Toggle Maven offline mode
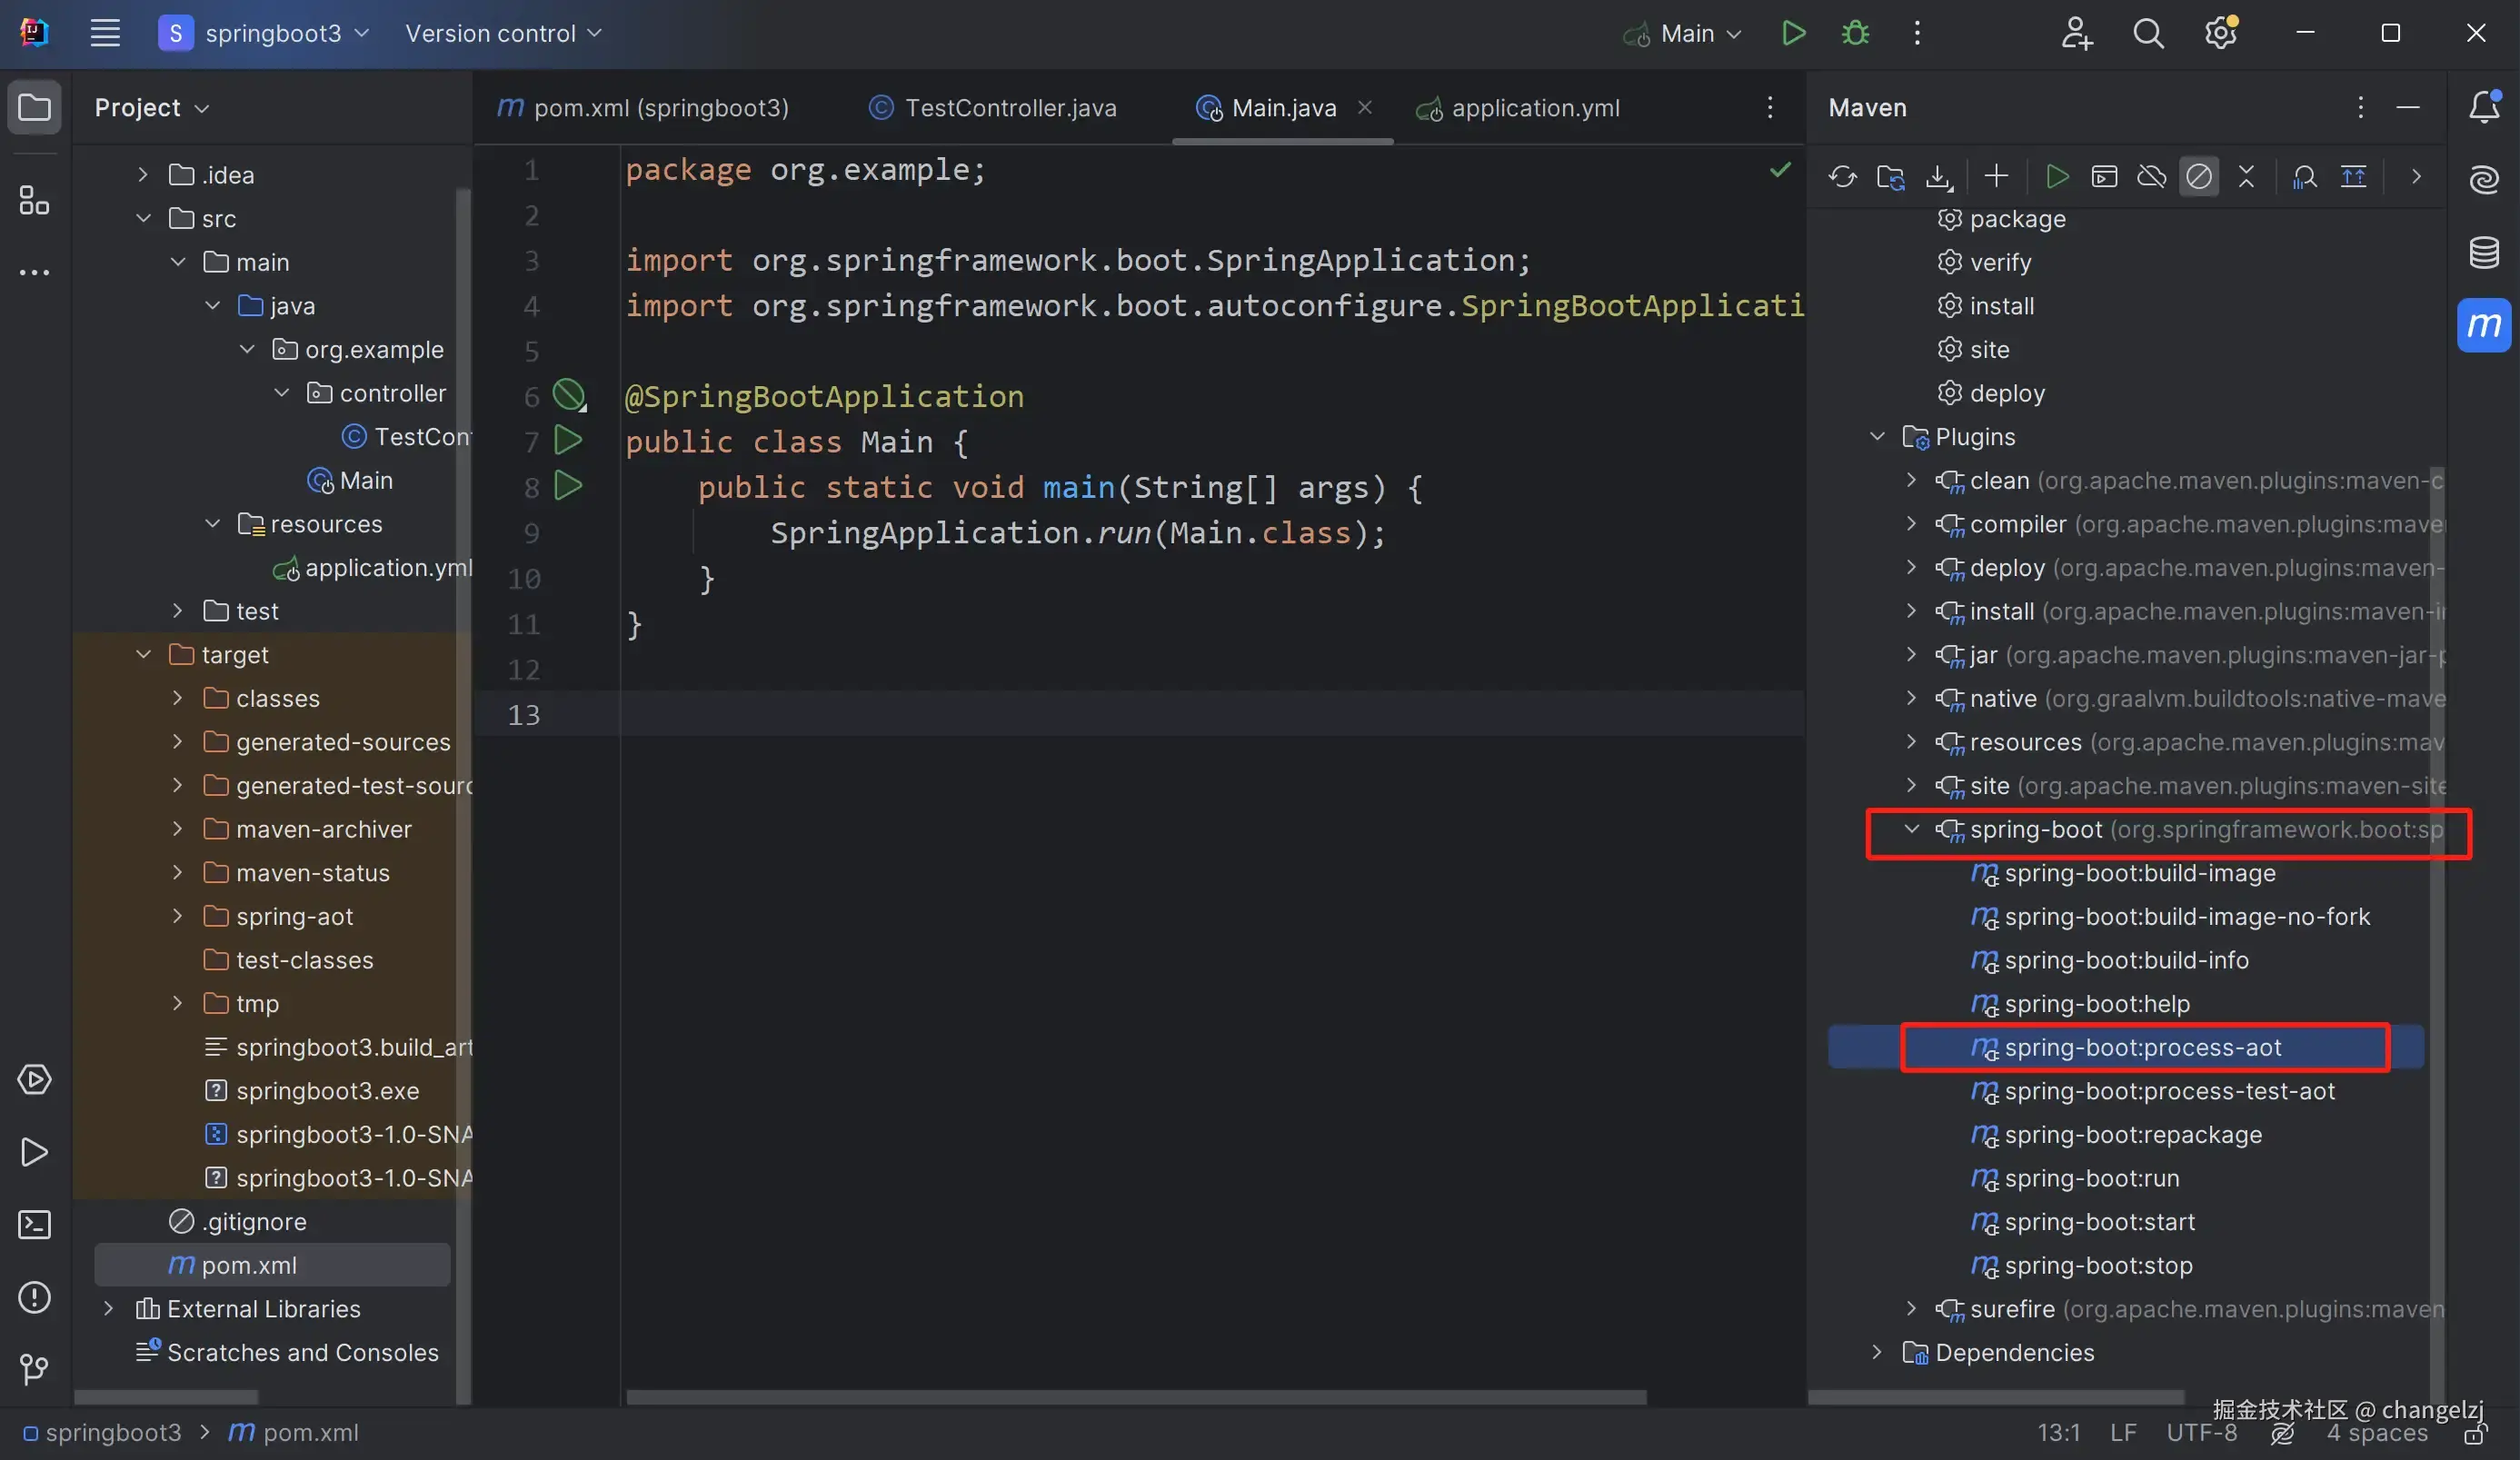This screenshot has width=2520, height=1460. point(2151,177)
